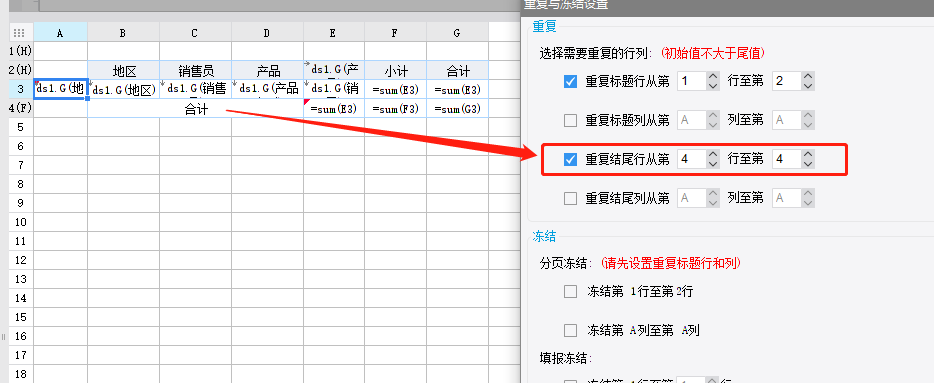Select cell E2 containing ds1.G(产

click(x=334, y=70)
